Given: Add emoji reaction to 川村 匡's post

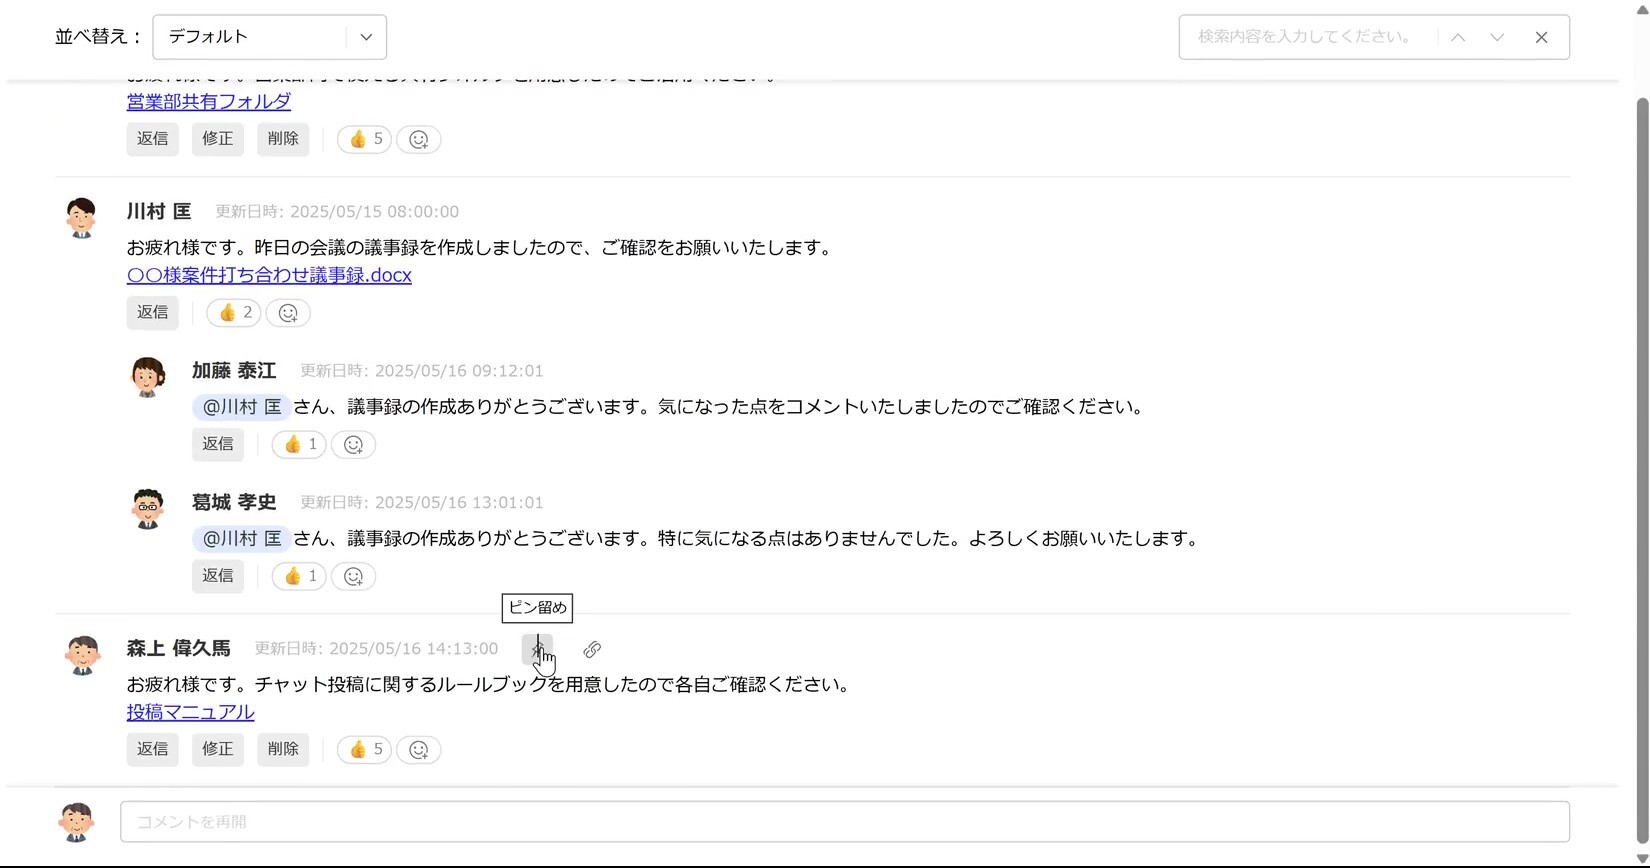Looking at the screenshot, I should point(288,313).
